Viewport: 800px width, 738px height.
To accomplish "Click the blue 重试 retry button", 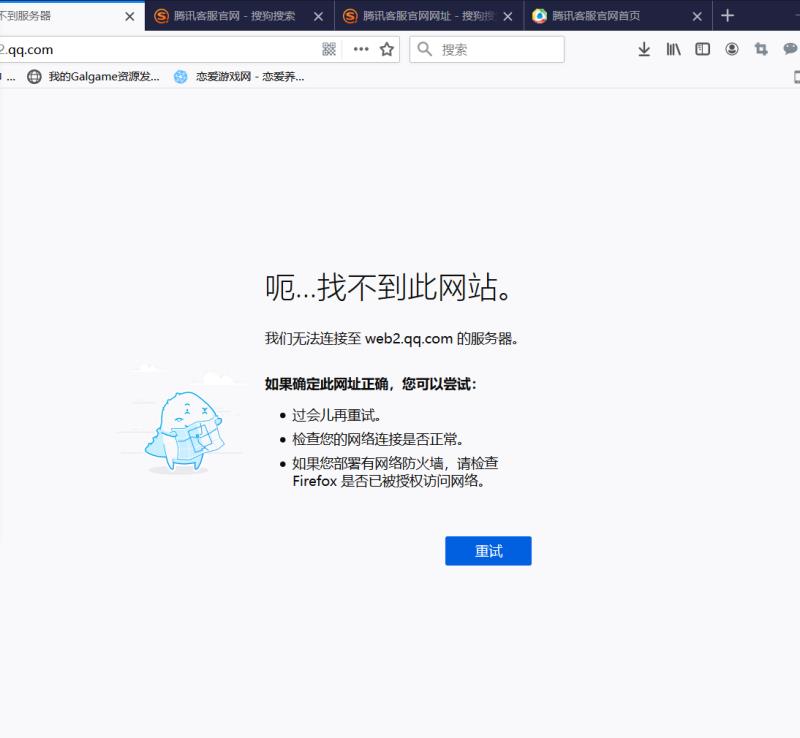I will click(x=488, y=551).
